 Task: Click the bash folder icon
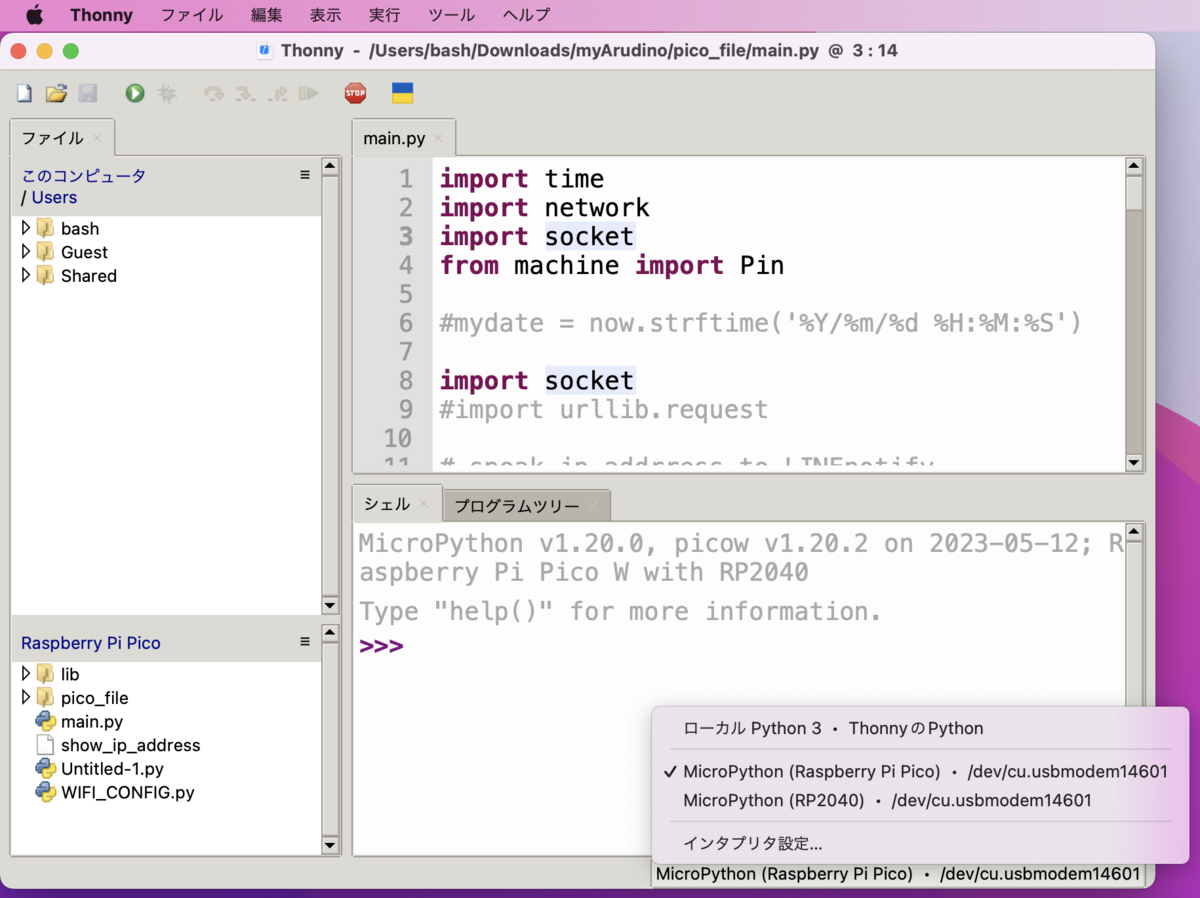[x=45, y=228]
